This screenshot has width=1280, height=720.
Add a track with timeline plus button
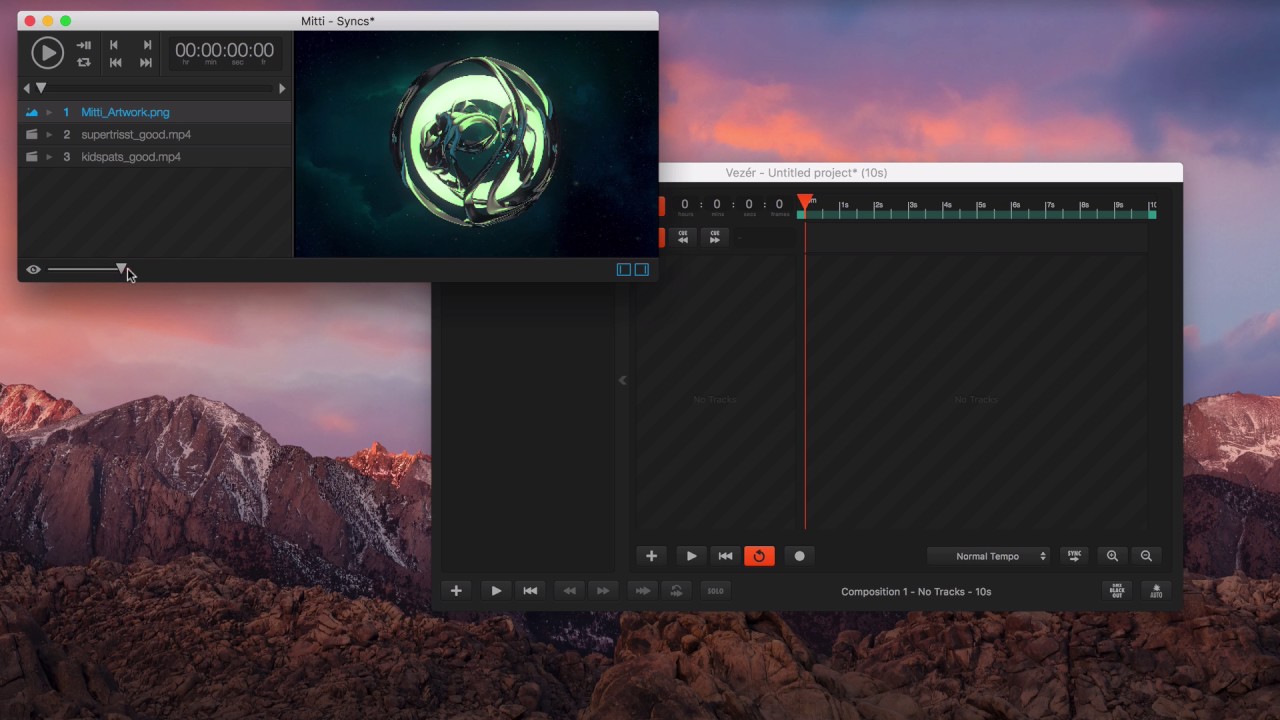651,556
